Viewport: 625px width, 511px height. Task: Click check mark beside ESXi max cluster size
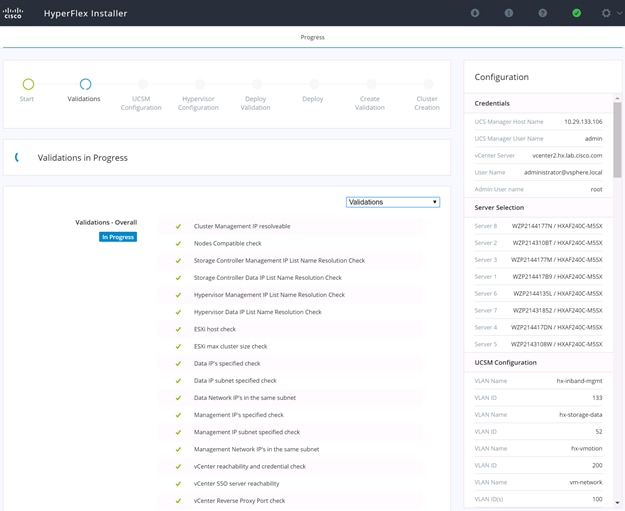tap(178, 346)
